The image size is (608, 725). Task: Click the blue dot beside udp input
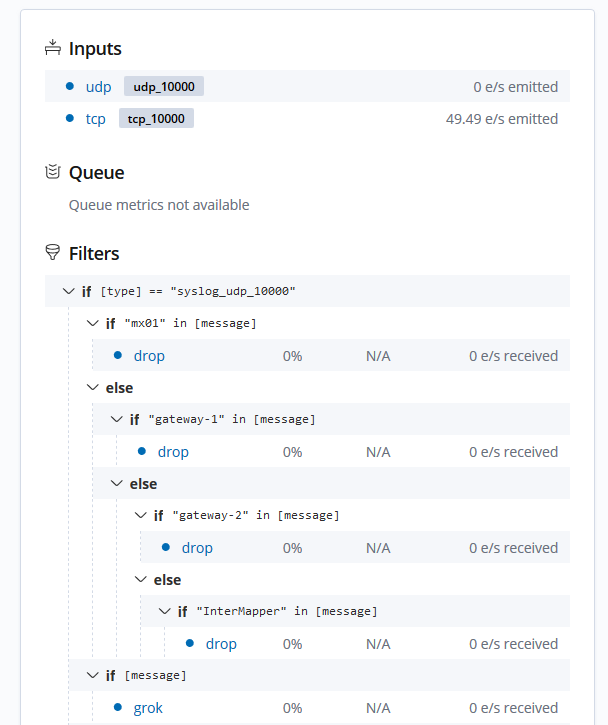pyautogui.click(x=70, y=87)
